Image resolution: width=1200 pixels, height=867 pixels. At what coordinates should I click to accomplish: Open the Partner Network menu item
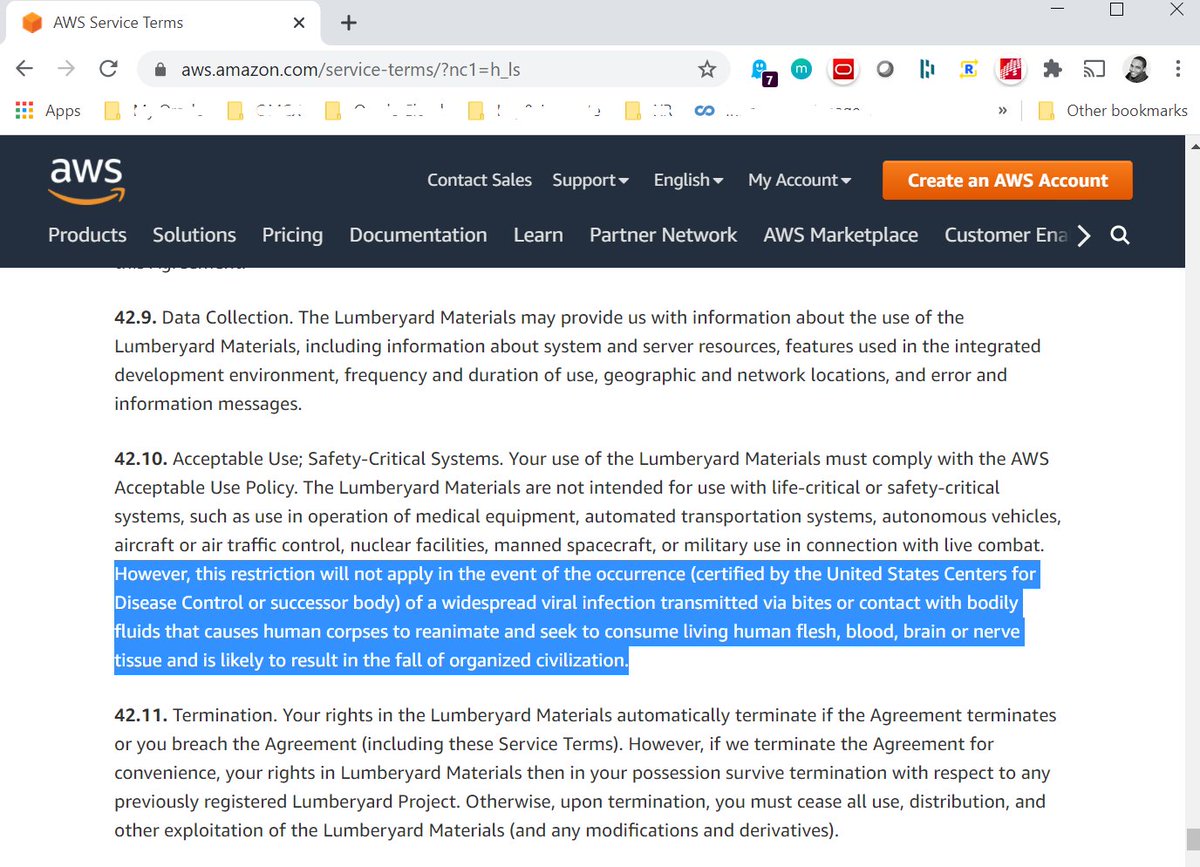coord(663,235)
